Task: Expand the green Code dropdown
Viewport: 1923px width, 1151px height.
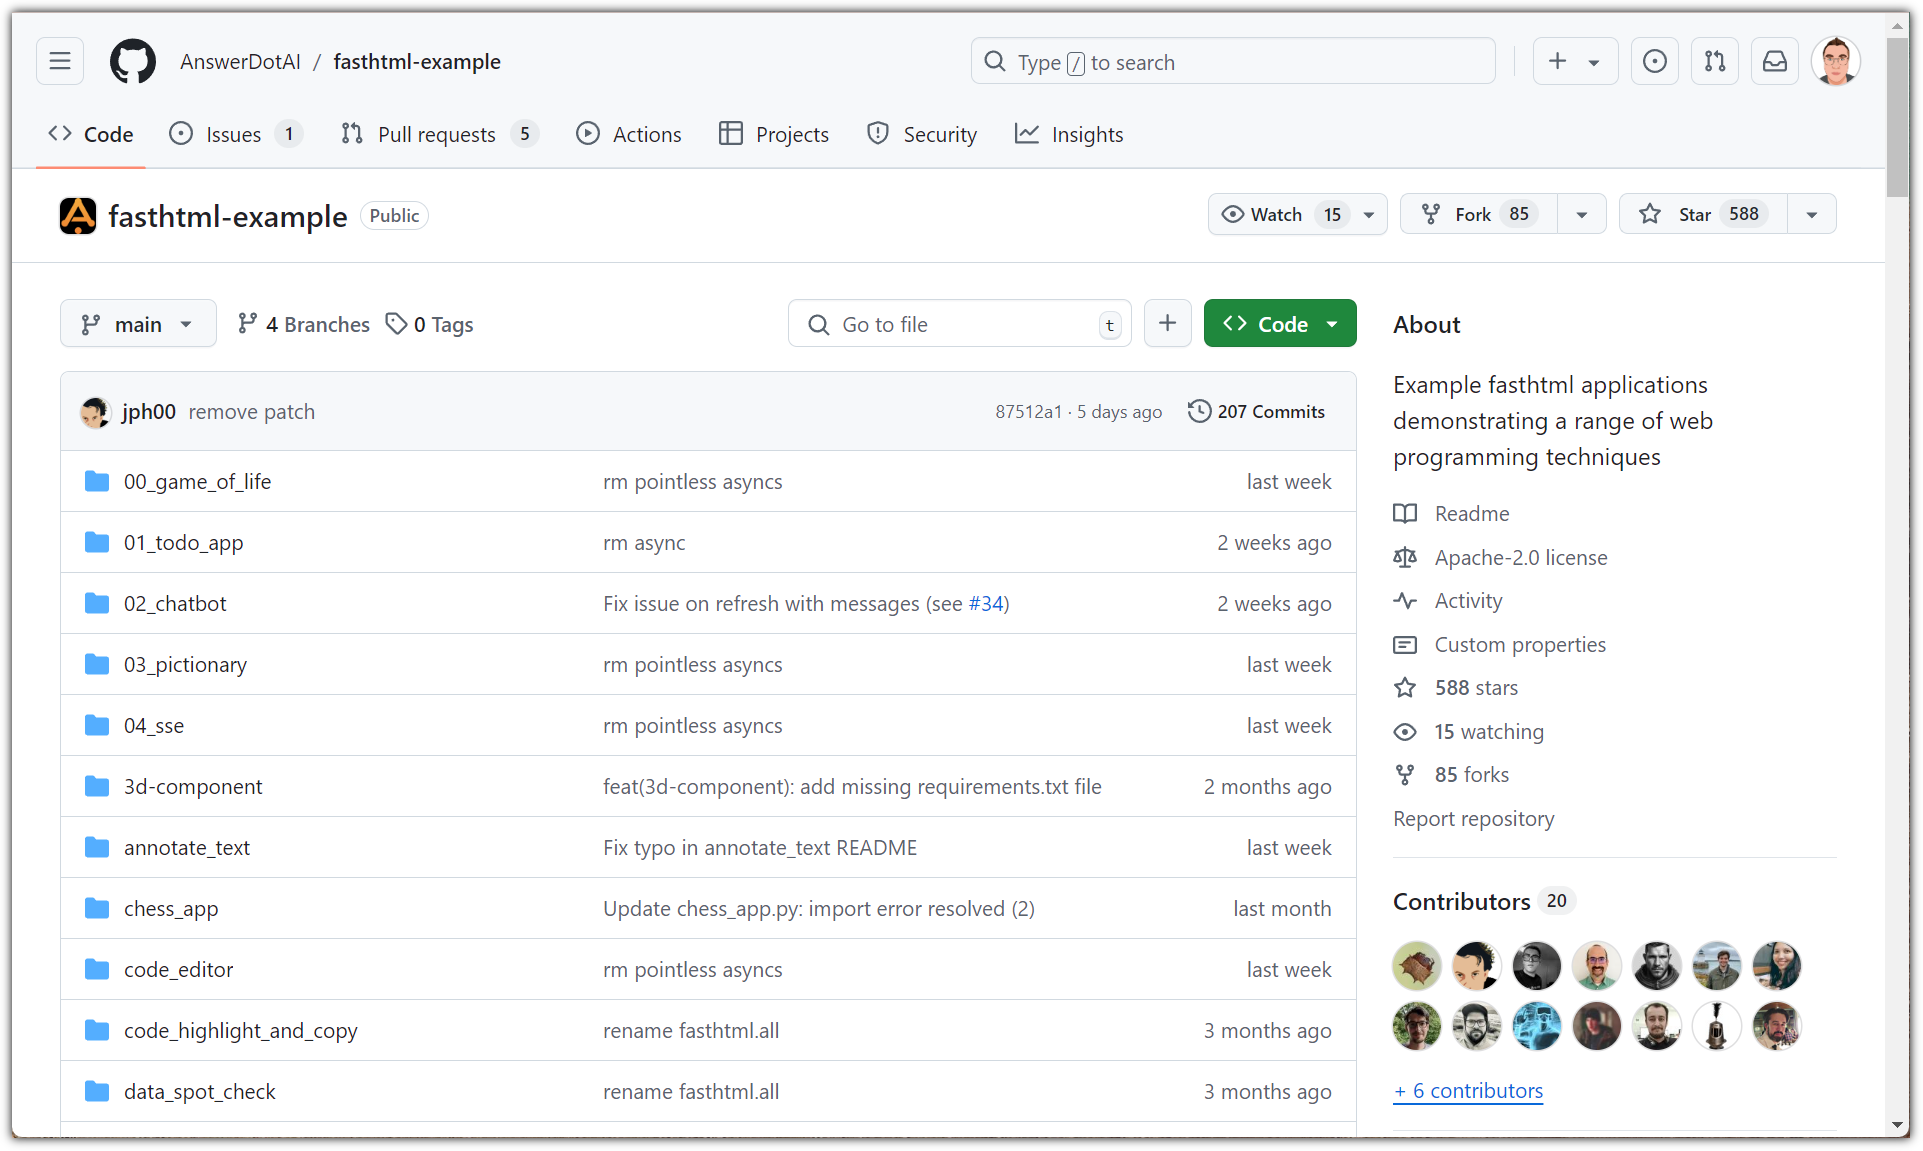Action: (1280, 324)
